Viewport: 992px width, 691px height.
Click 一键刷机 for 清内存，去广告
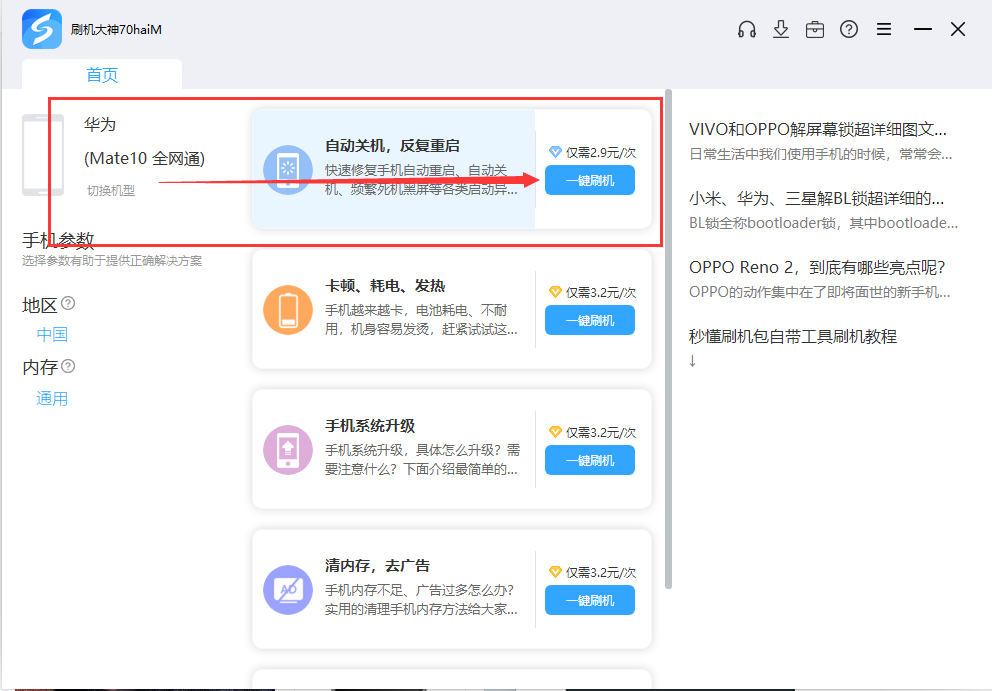(x=590, y=600)
